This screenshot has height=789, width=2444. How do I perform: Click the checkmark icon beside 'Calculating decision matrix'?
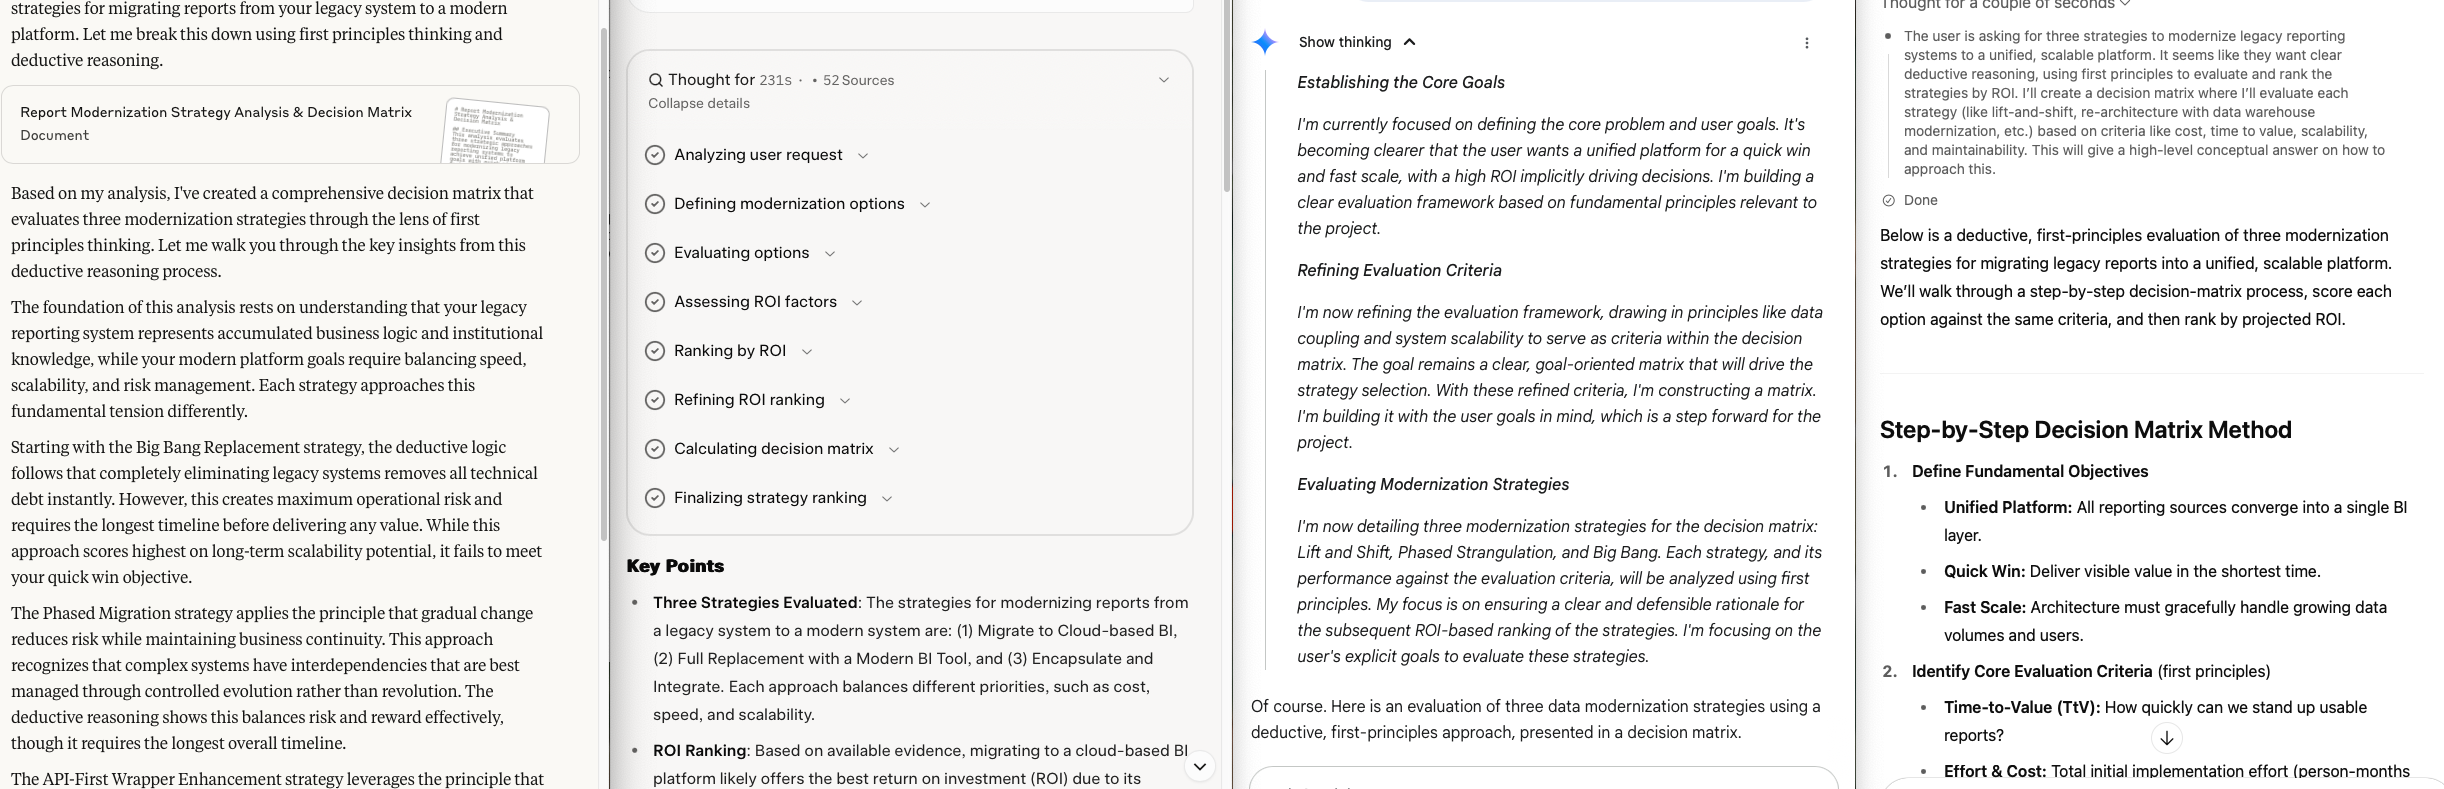pyautogui.click(x=655, y=449)
